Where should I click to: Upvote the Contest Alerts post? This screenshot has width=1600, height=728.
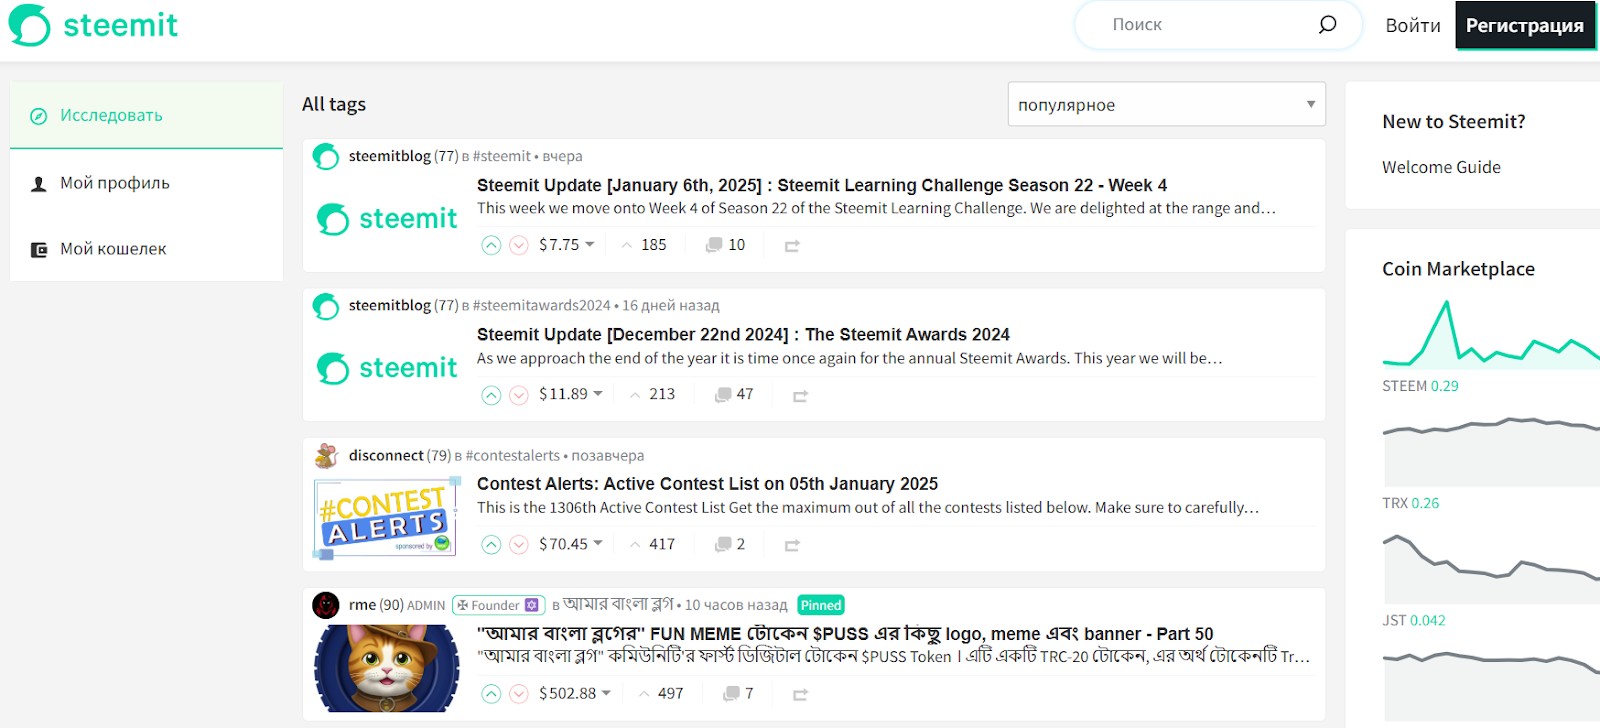point(491,545)
